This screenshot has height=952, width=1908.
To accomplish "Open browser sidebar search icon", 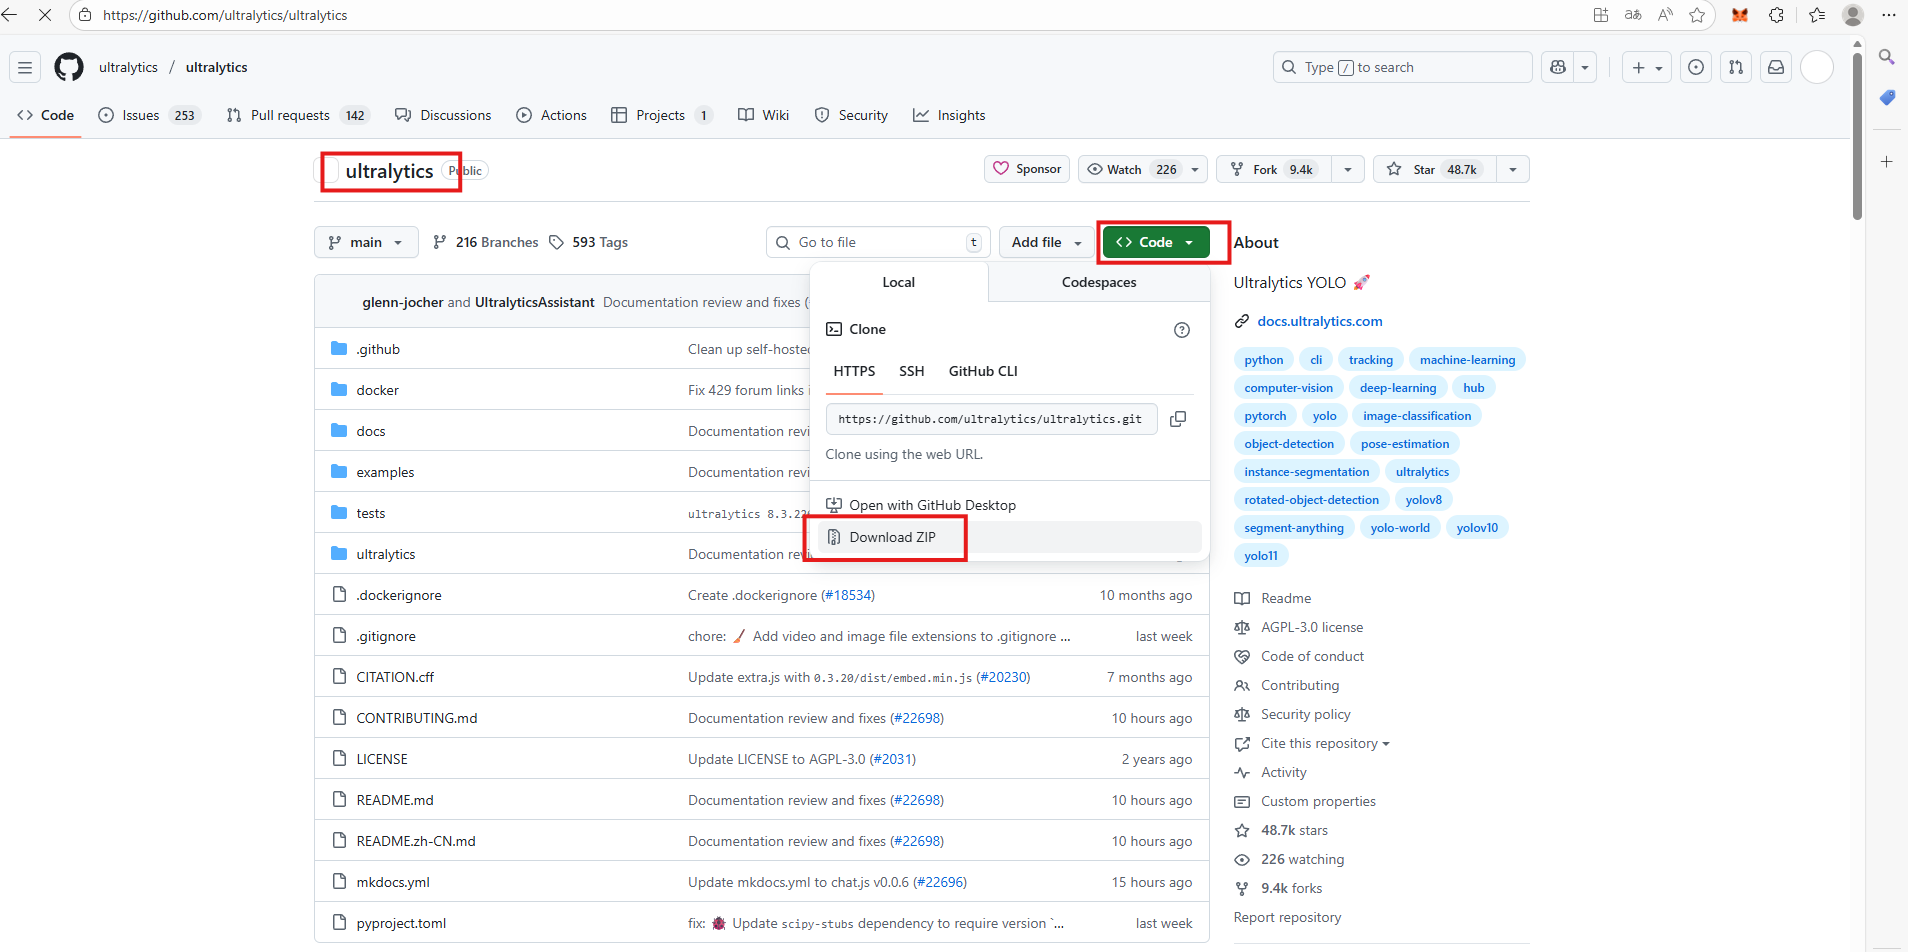I will tap(1887, 57).
